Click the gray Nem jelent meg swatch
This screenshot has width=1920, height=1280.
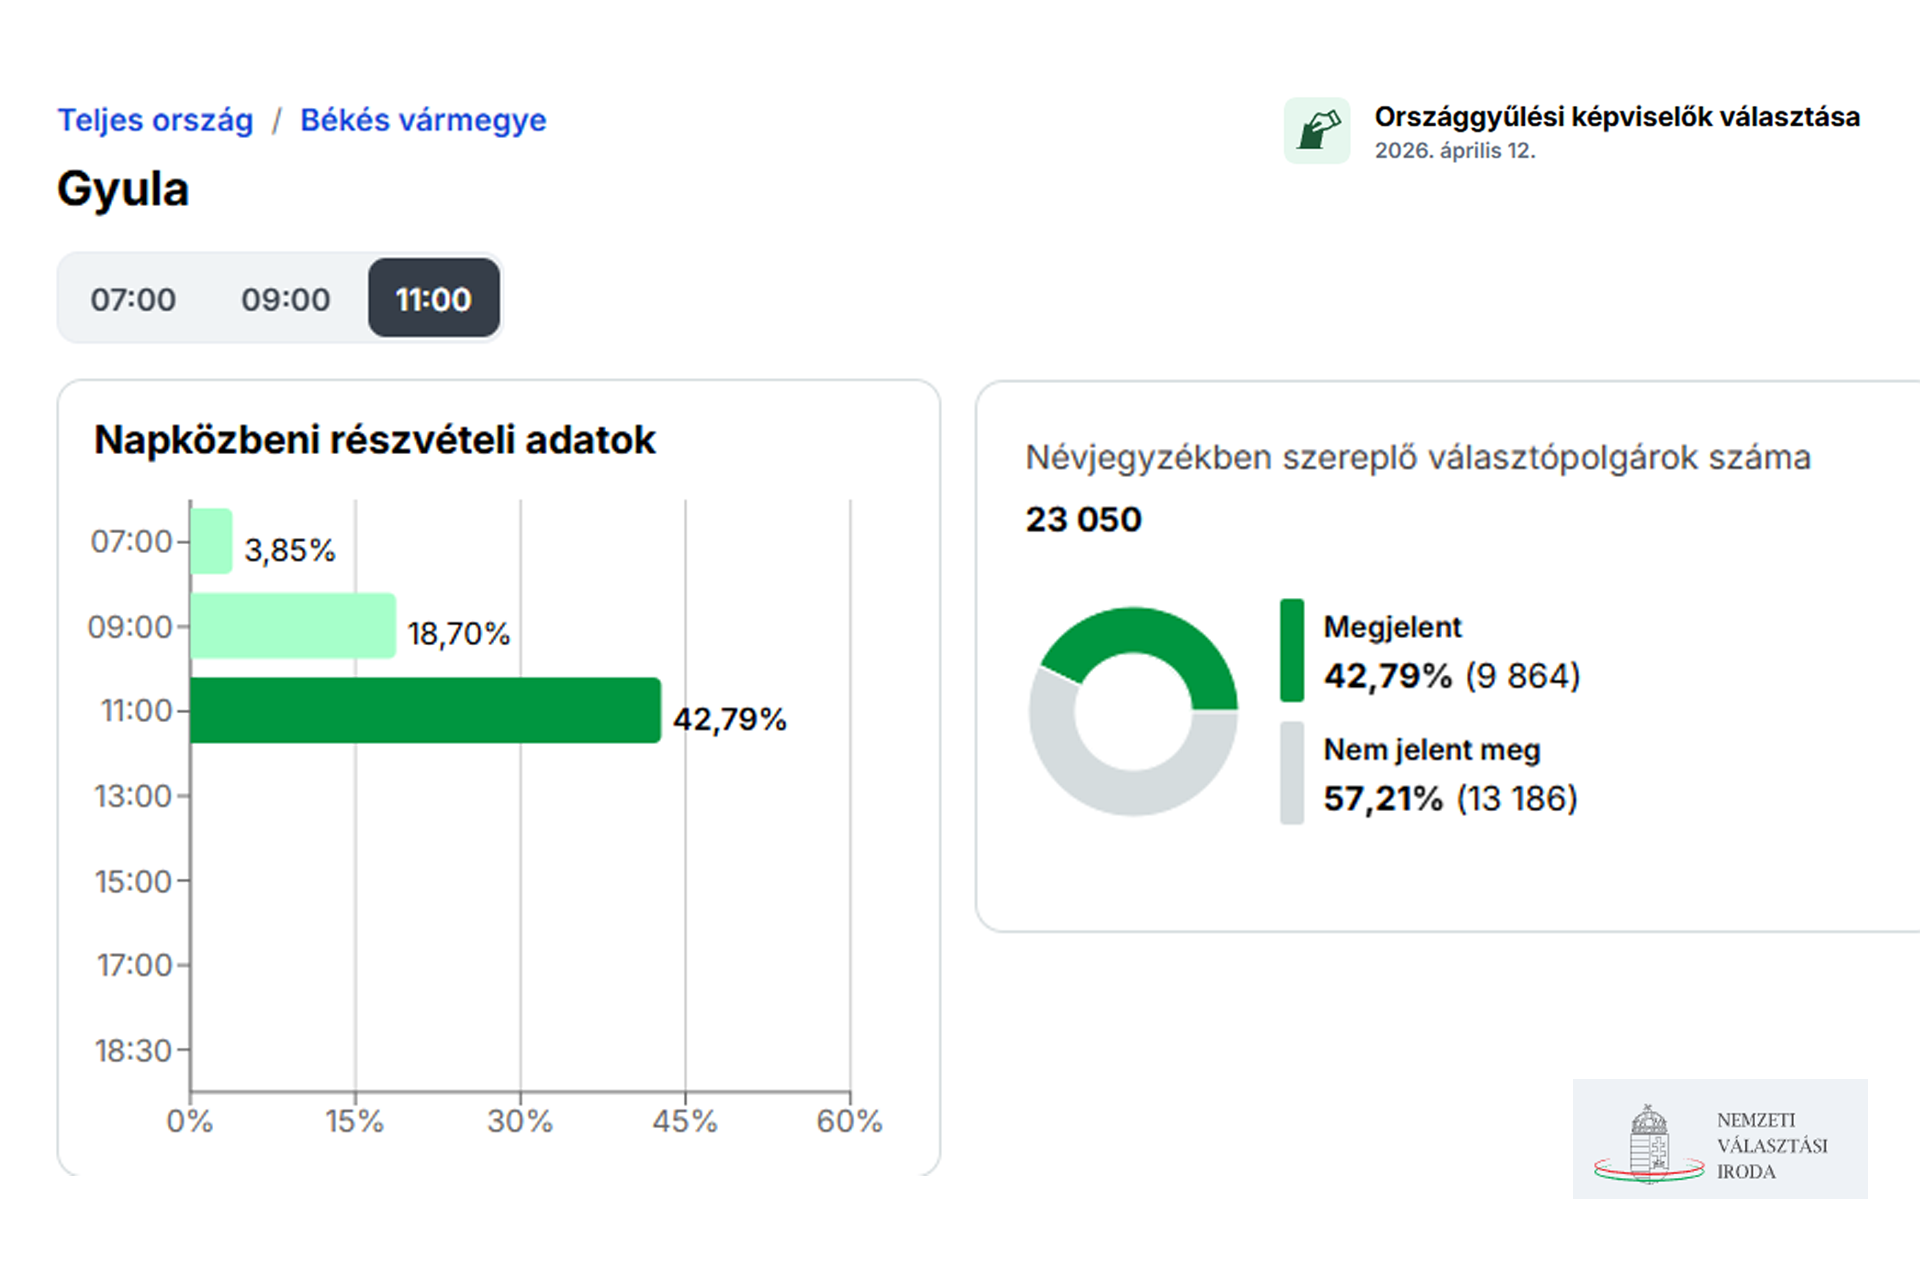[x=1292, y=773]
